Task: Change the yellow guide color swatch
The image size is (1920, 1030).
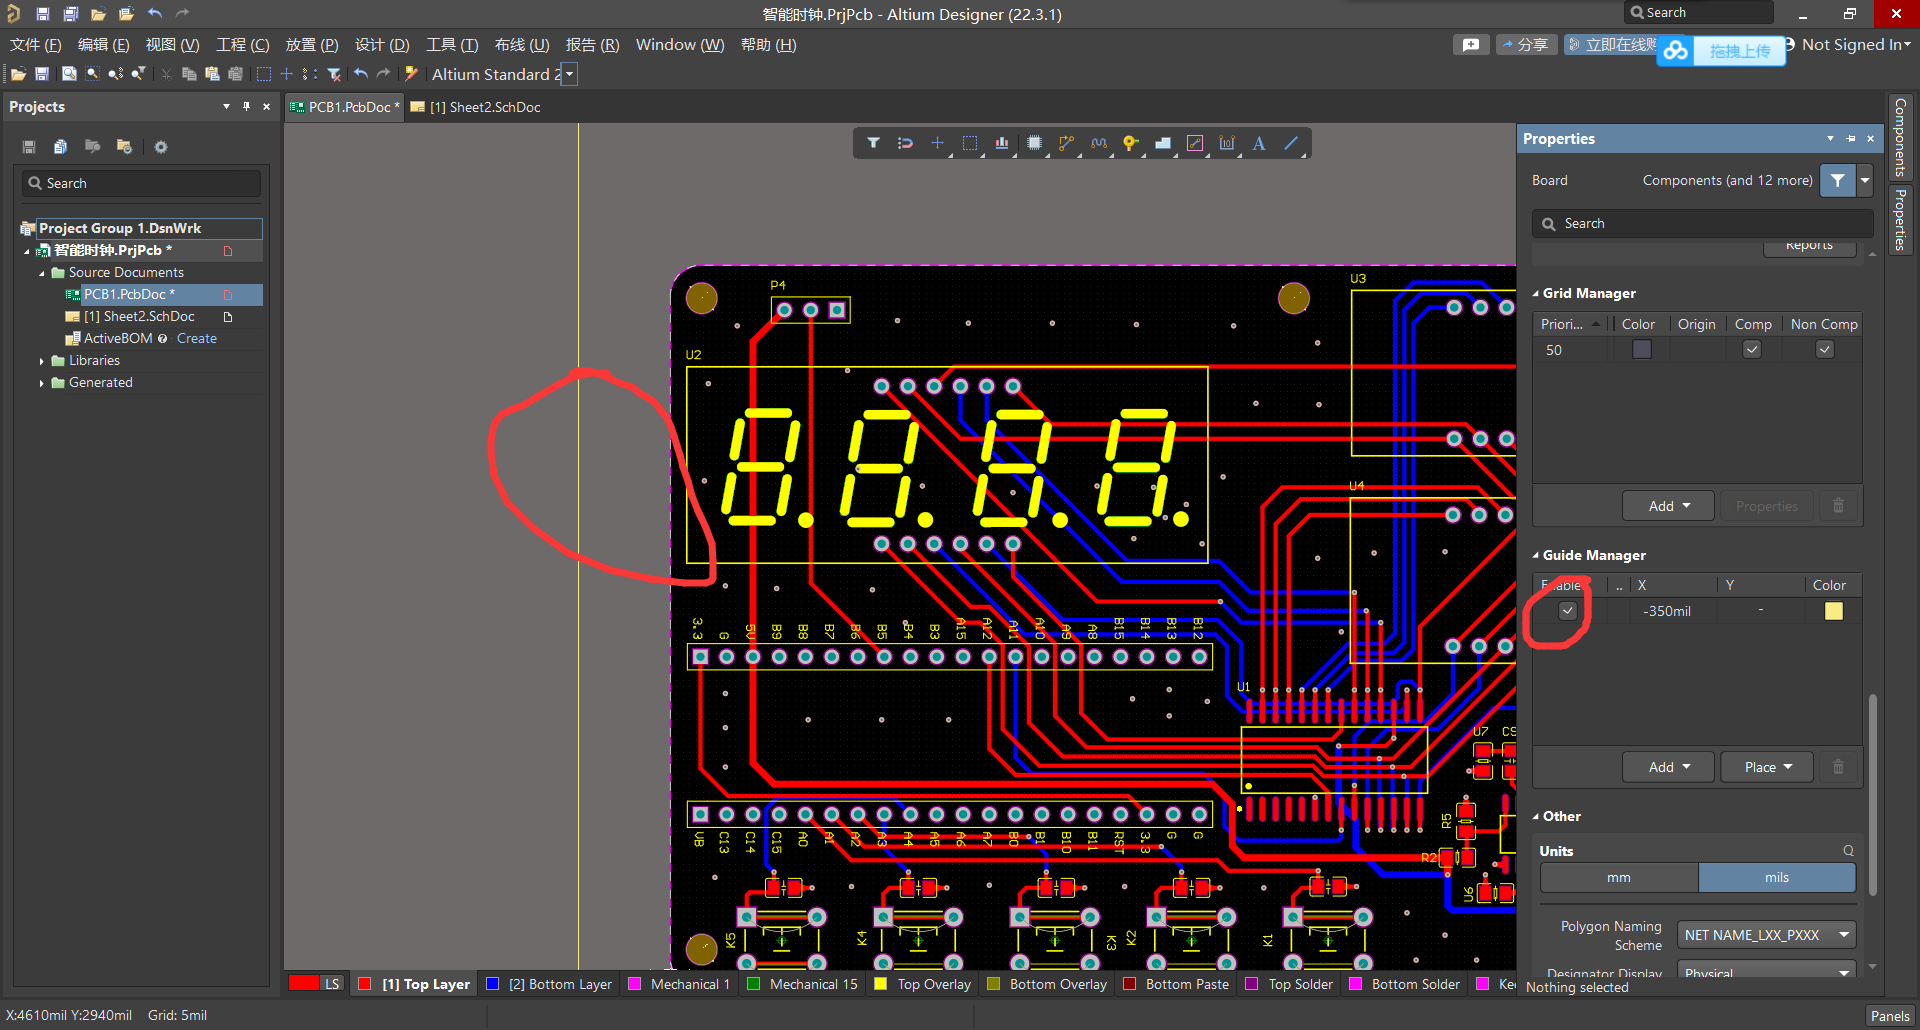Action: (1834, 611)
